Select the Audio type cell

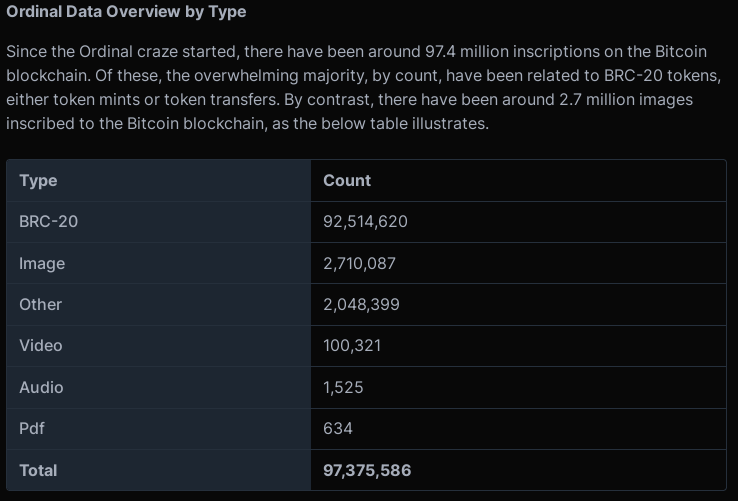point(41,388)
